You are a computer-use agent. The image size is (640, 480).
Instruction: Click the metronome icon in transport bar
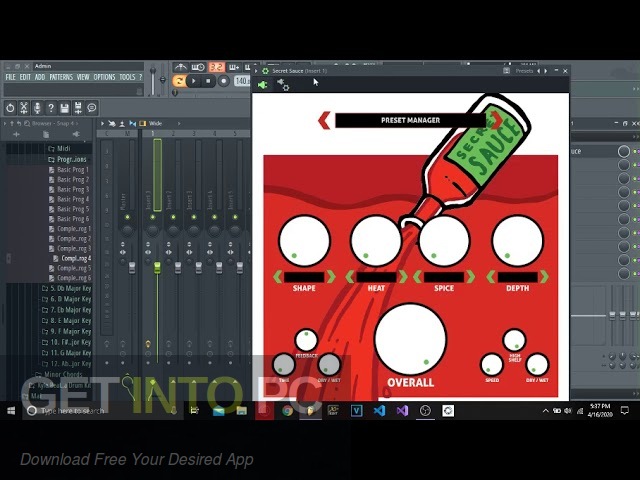(x=180, y=67)
